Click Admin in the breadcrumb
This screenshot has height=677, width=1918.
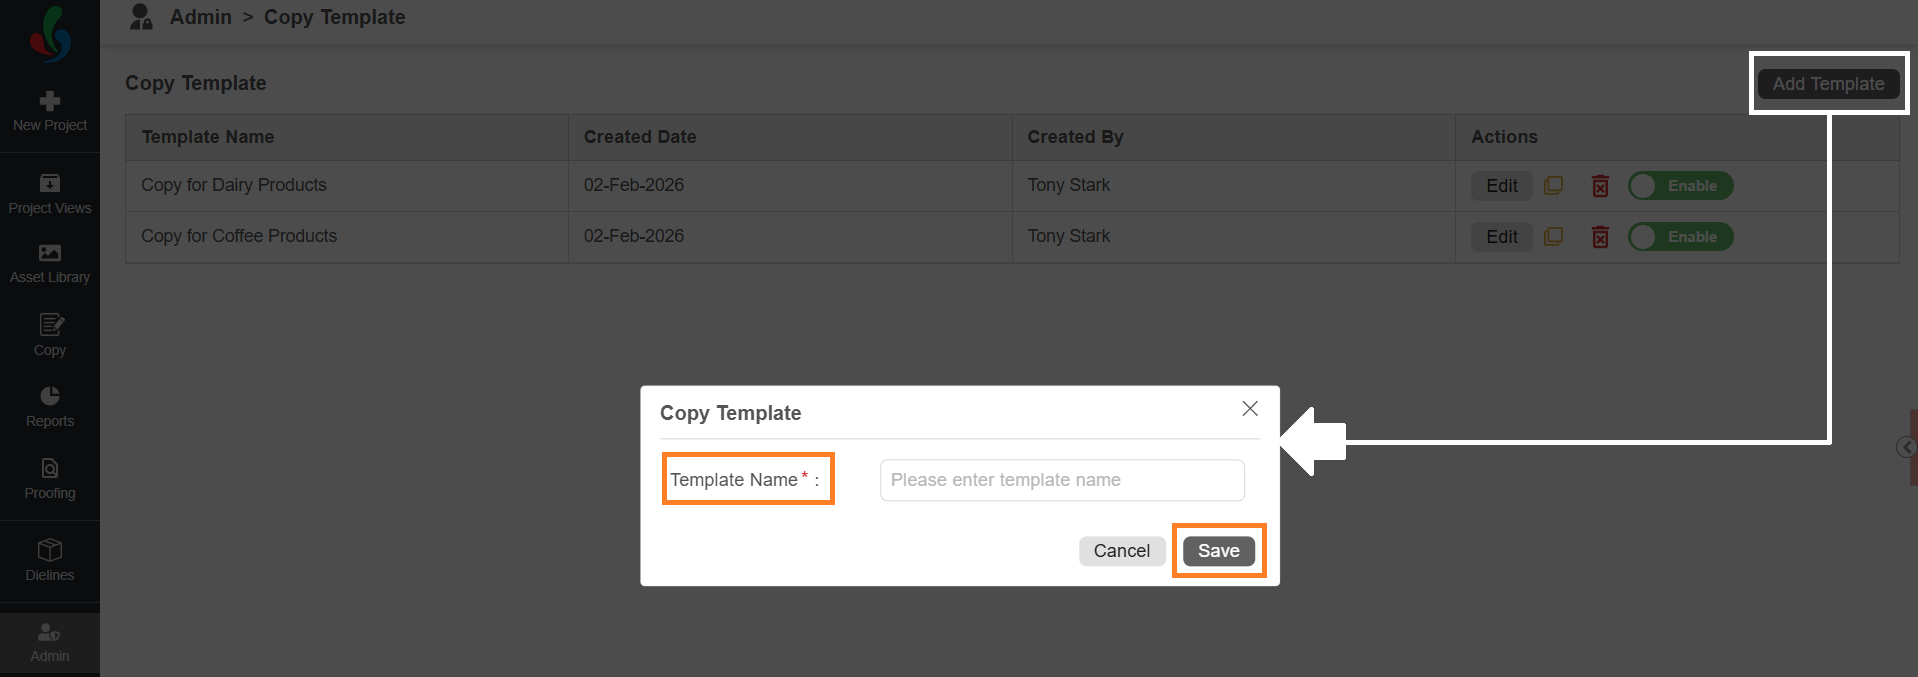200,17
